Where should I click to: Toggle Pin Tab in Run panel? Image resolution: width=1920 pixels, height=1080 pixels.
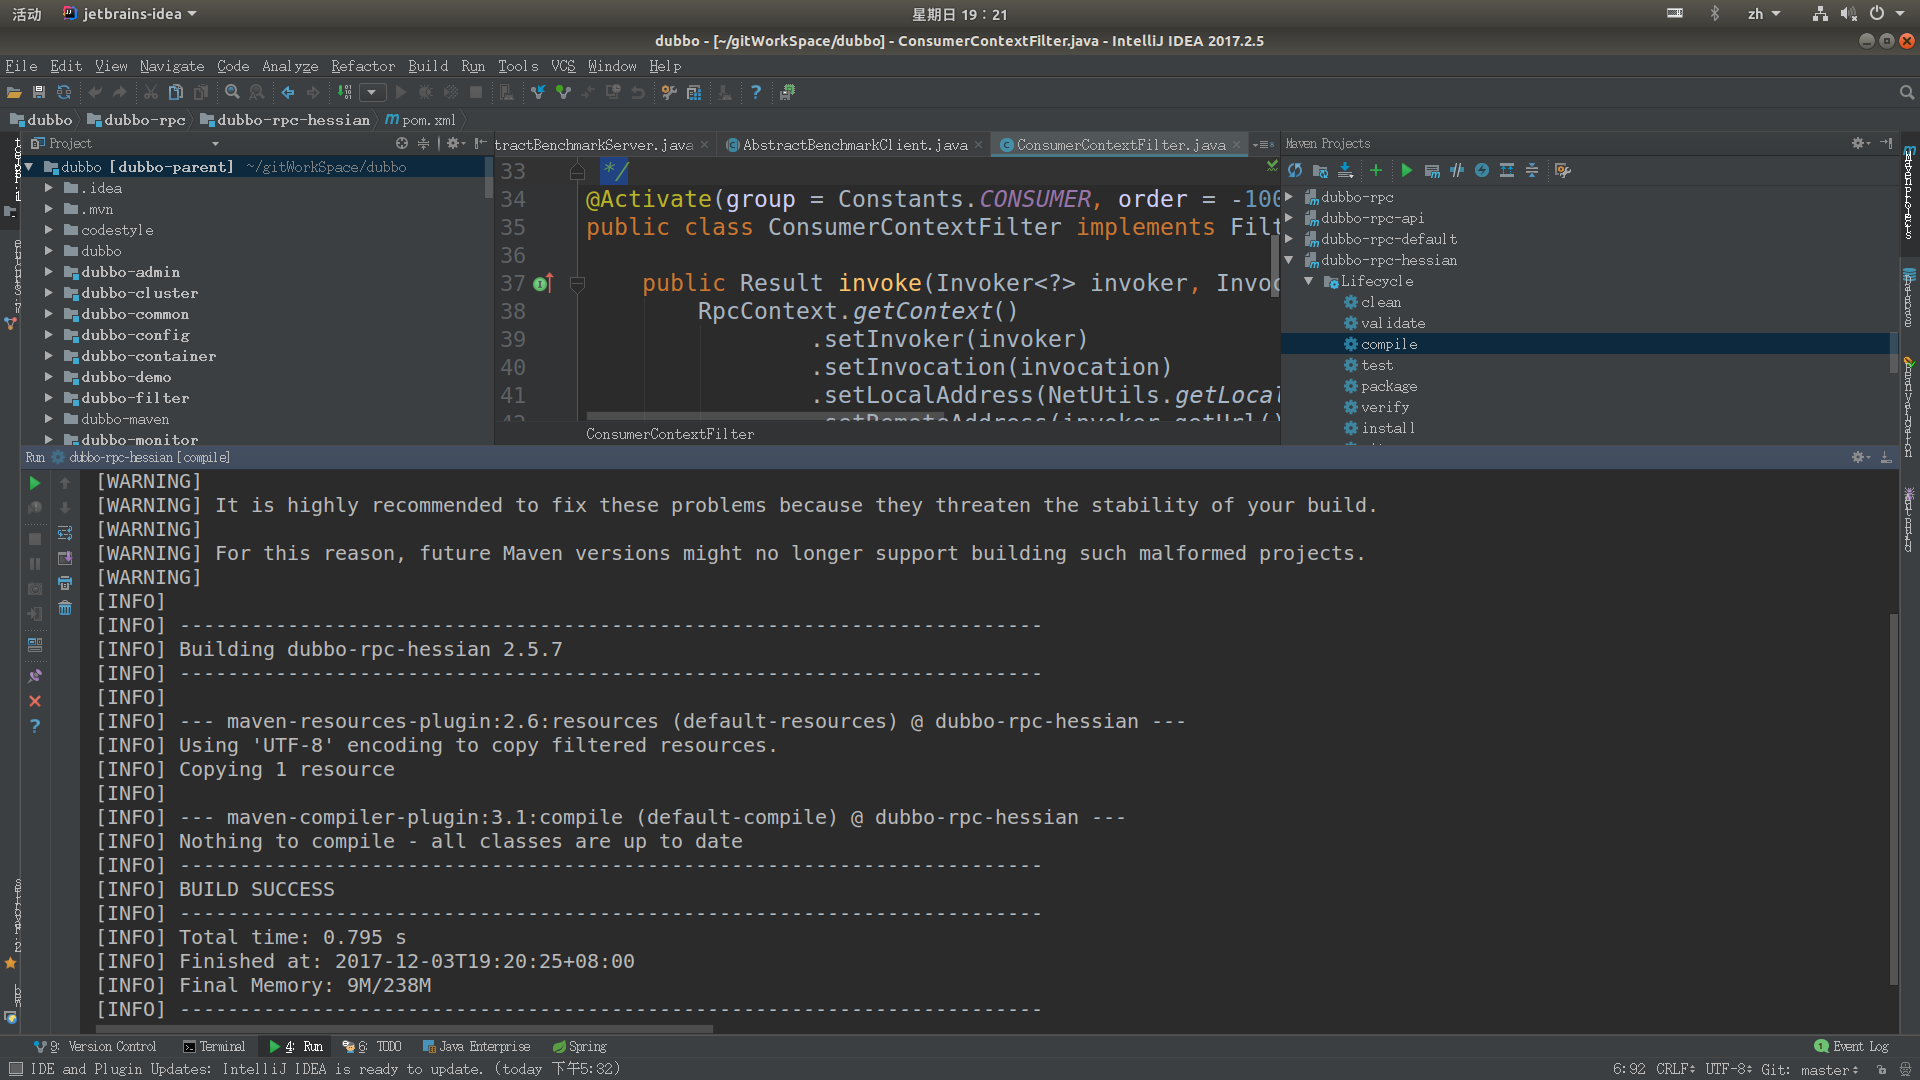coord(35,676)
